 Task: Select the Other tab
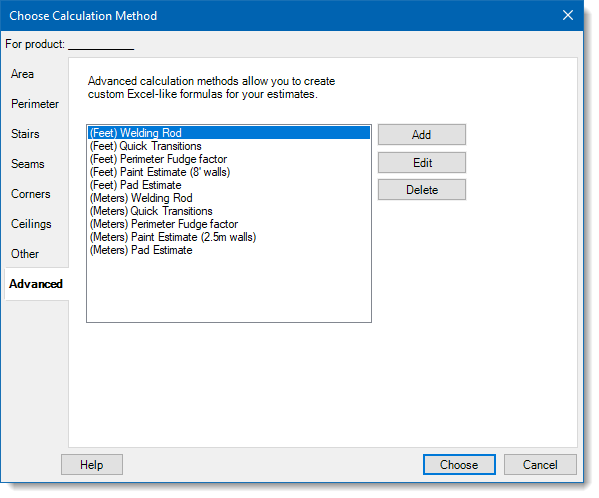25,254
